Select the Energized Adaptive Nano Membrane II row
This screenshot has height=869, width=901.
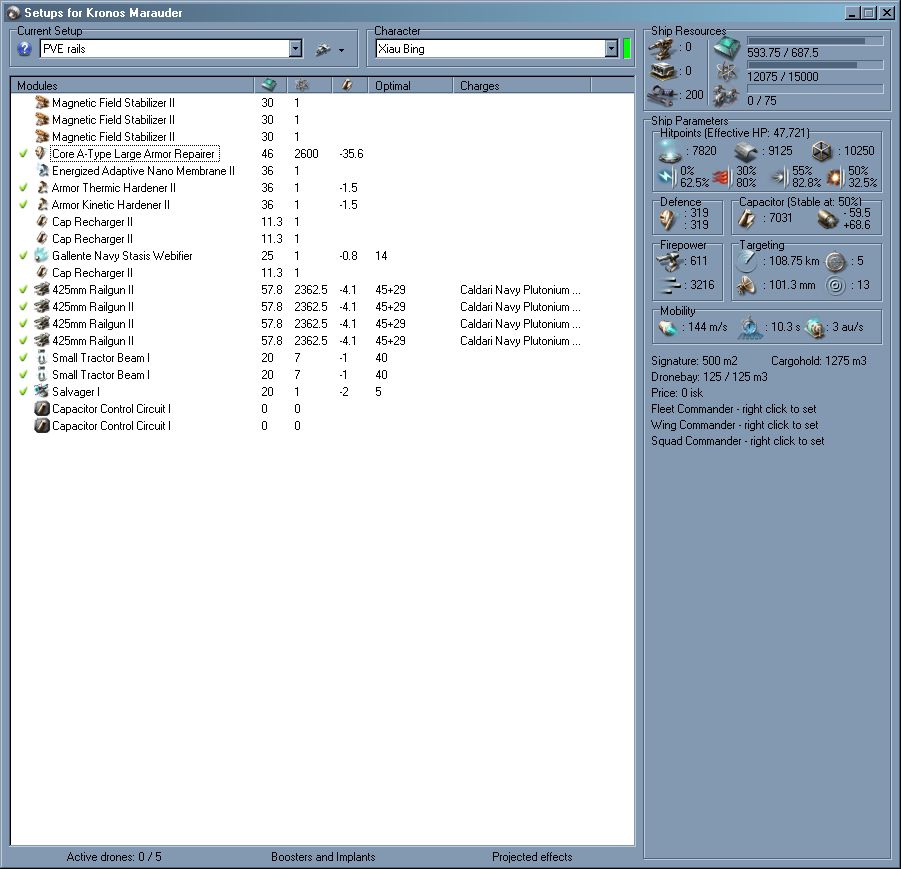click(x=322, y=171)
